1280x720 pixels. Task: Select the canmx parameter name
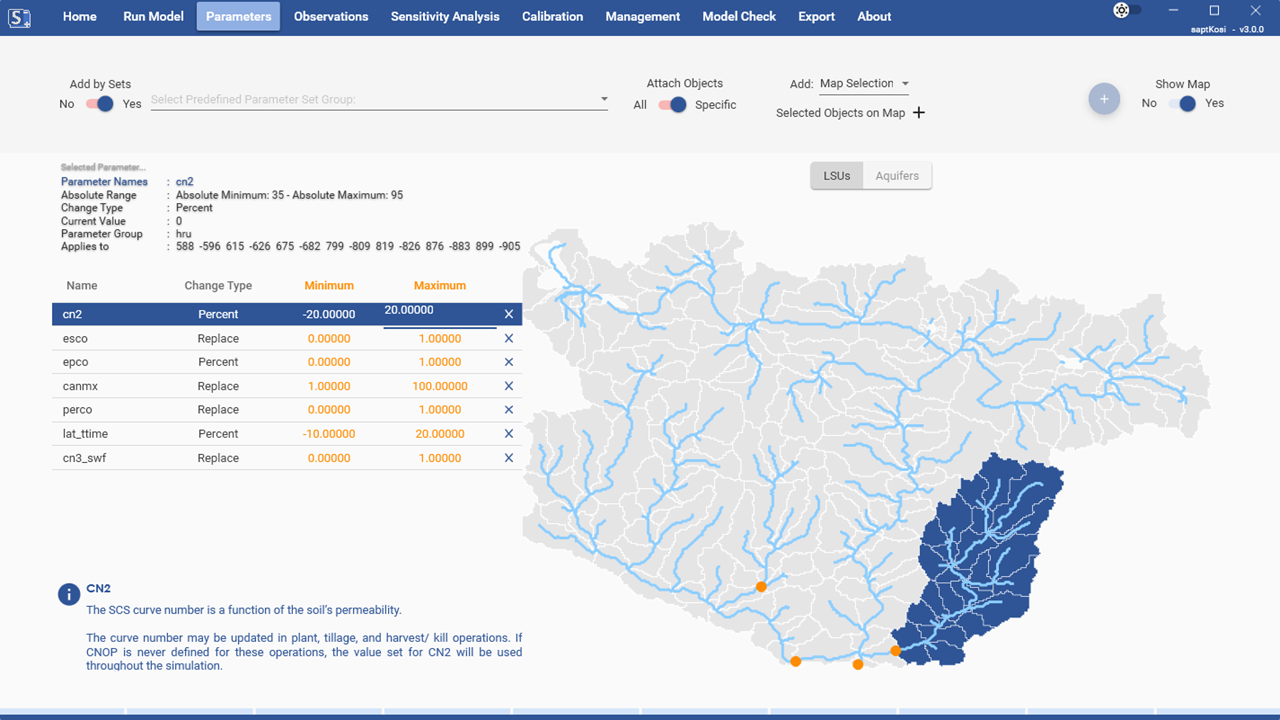point(80,386)
